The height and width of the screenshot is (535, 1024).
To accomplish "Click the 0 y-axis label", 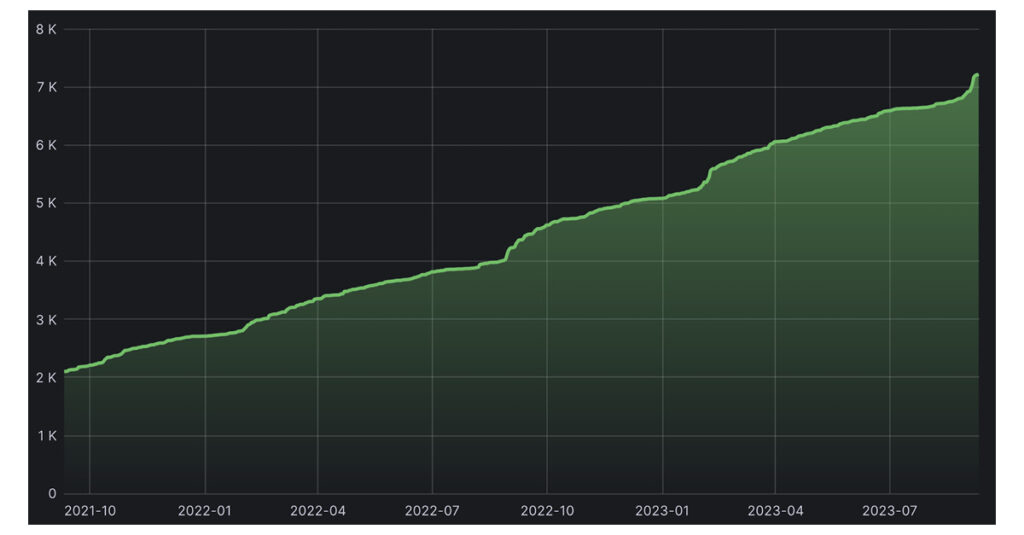I will pyautogui.click(x=52, y=494).
